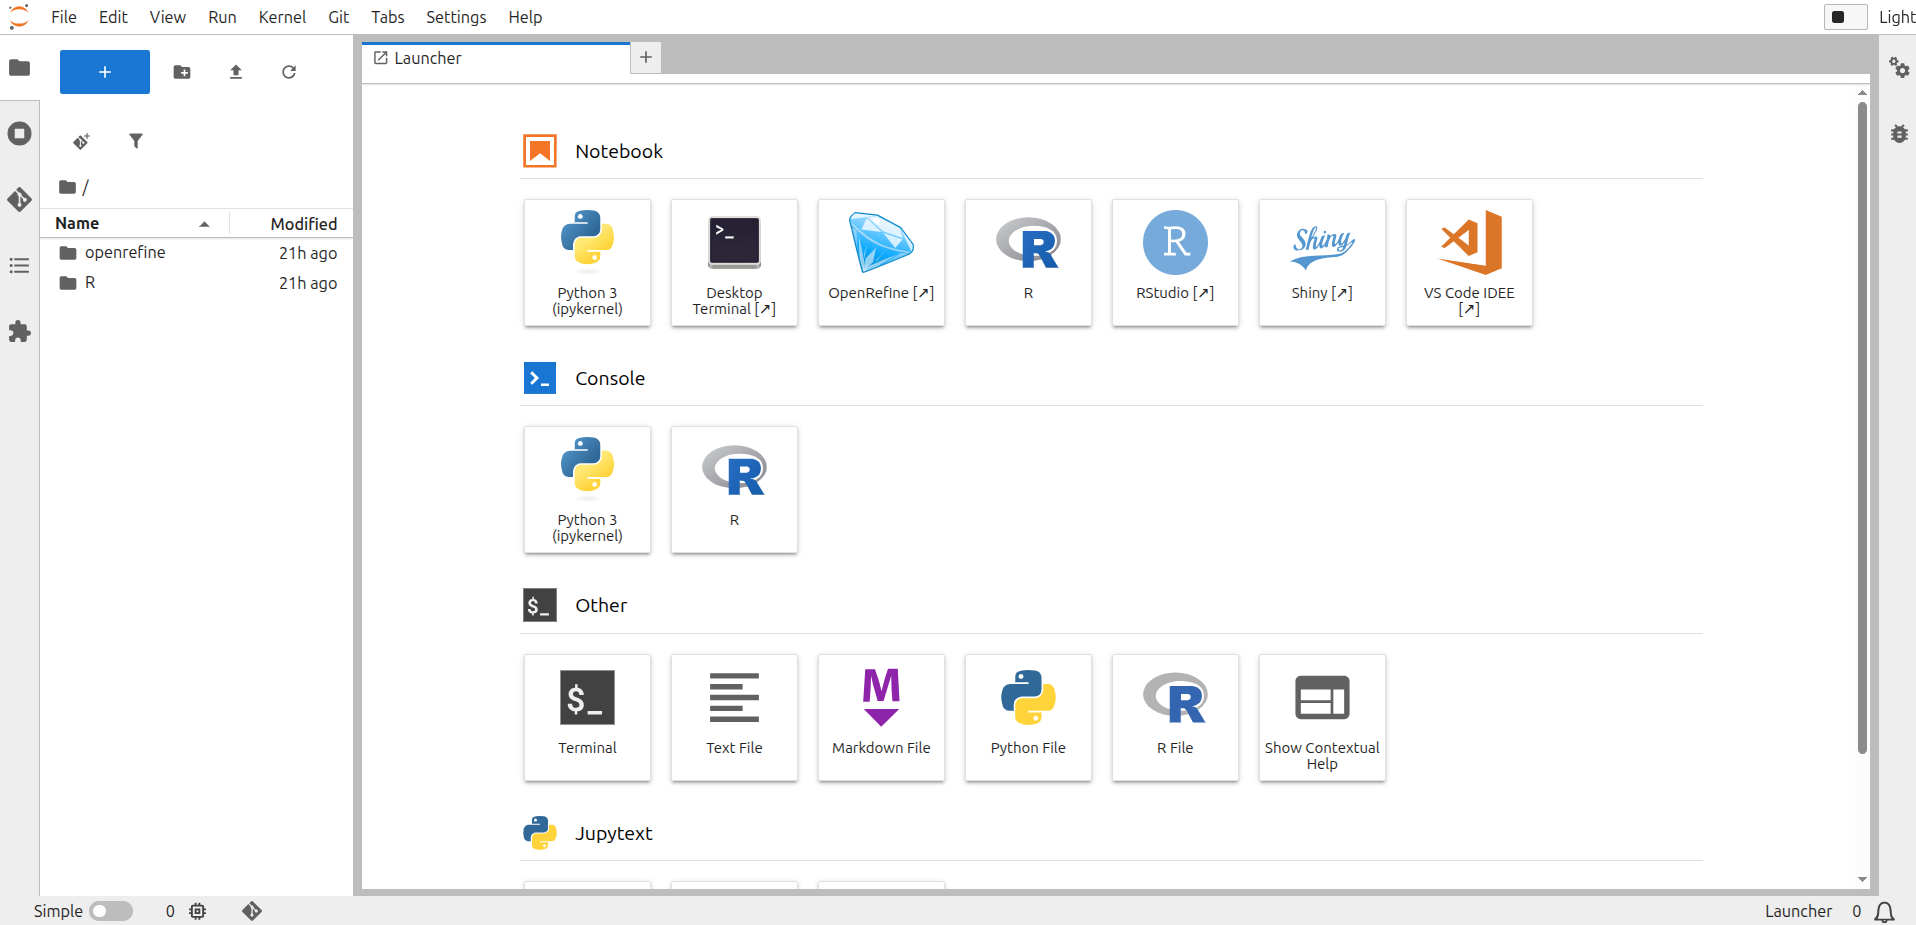Open Show Contextual Help card
The width and height of the screenshot is (1916, 925).
[x=1322, y=718]
